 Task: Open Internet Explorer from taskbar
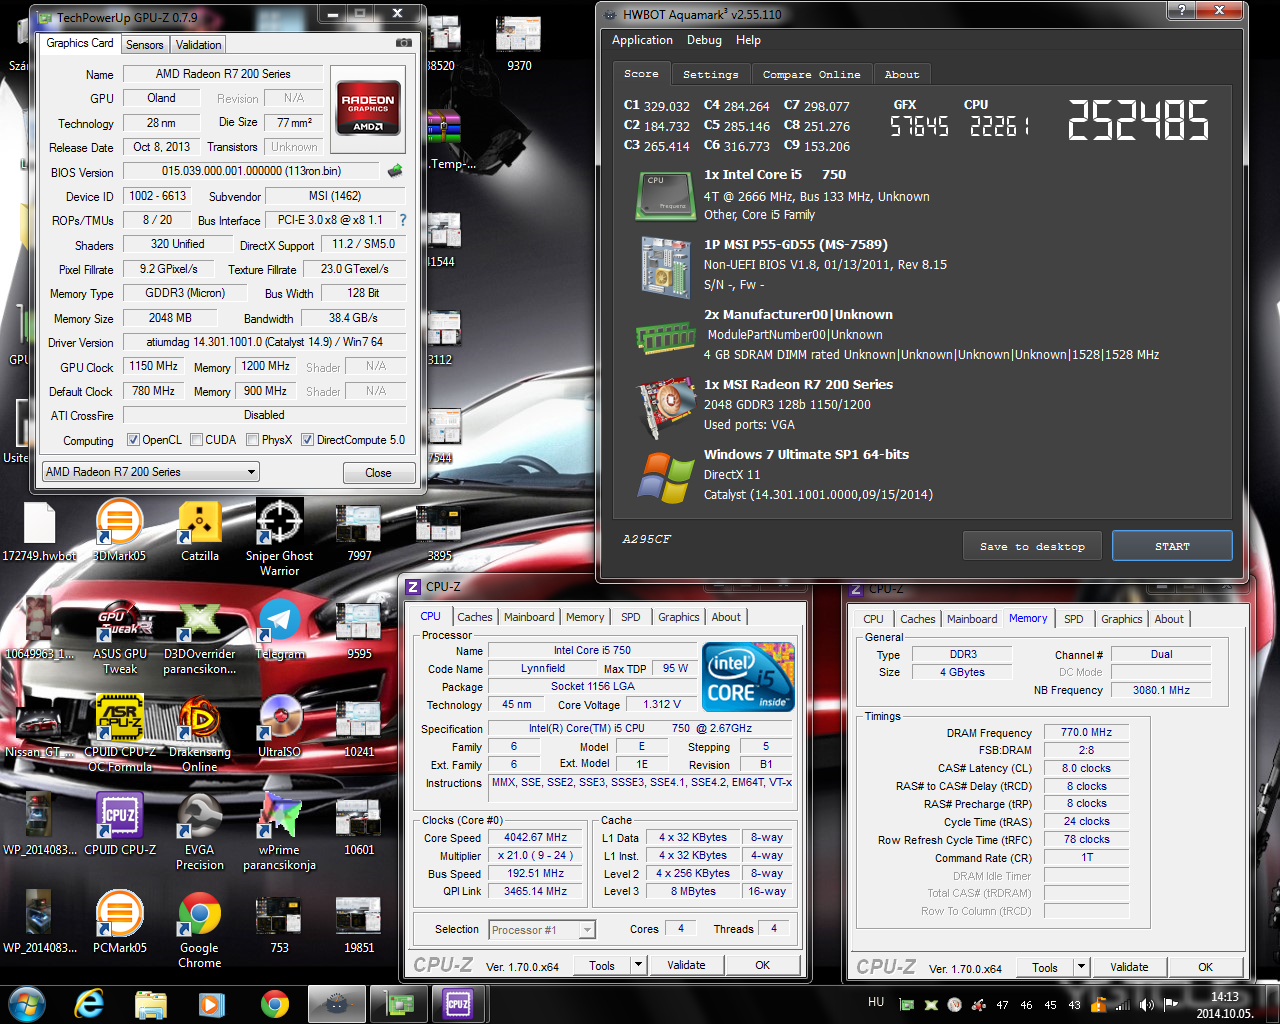tap(90, 1003)
